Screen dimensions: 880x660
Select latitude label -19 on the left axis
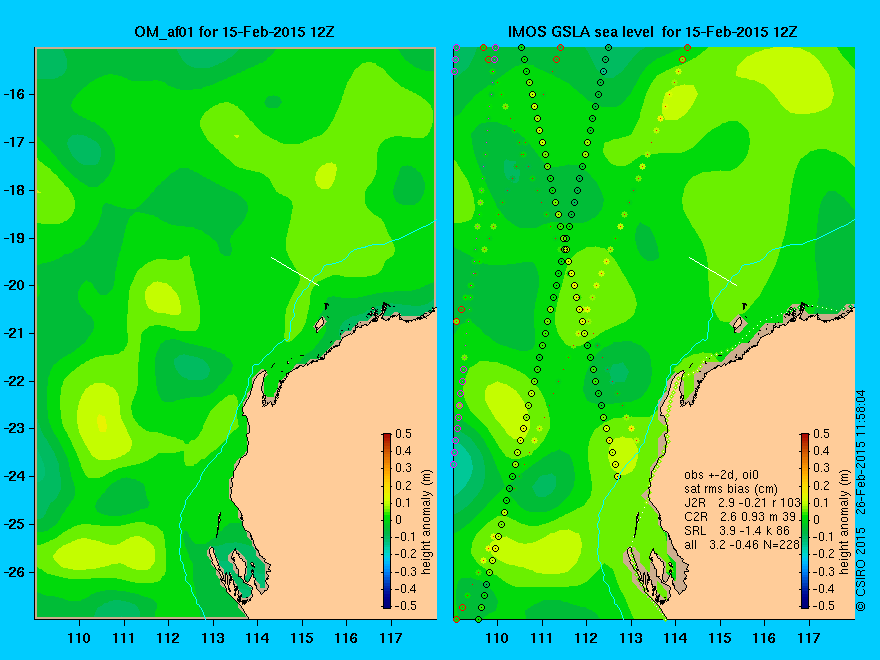pos(14,238)
